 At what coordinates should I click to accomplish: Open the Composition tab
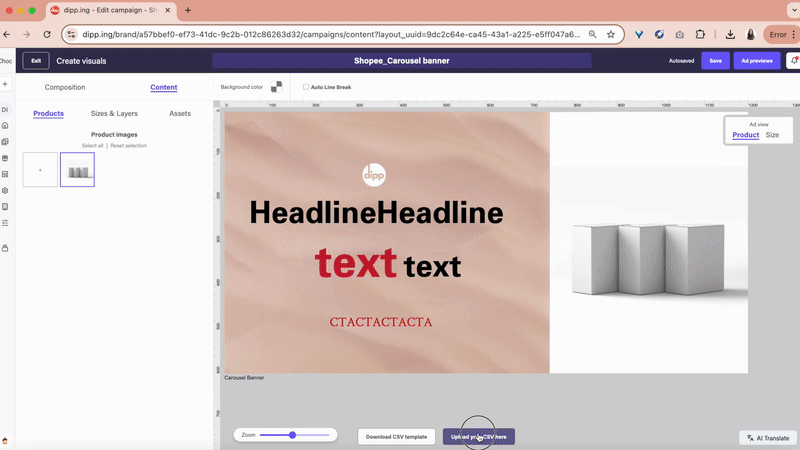click(65, 87)
